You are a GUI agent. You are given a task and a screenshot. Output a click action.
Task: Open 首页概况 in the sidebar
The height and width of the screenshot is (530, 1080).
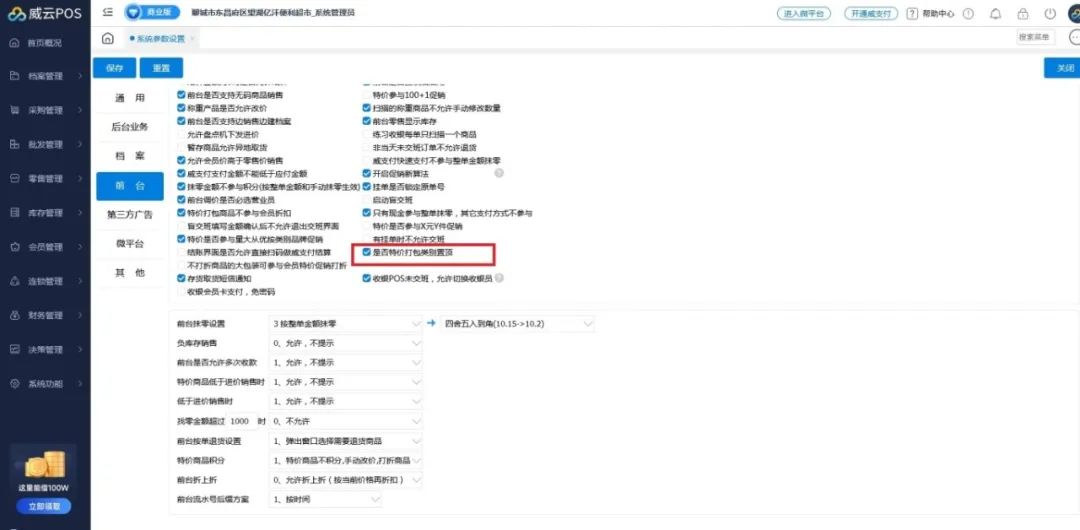(x=45, y=43)
